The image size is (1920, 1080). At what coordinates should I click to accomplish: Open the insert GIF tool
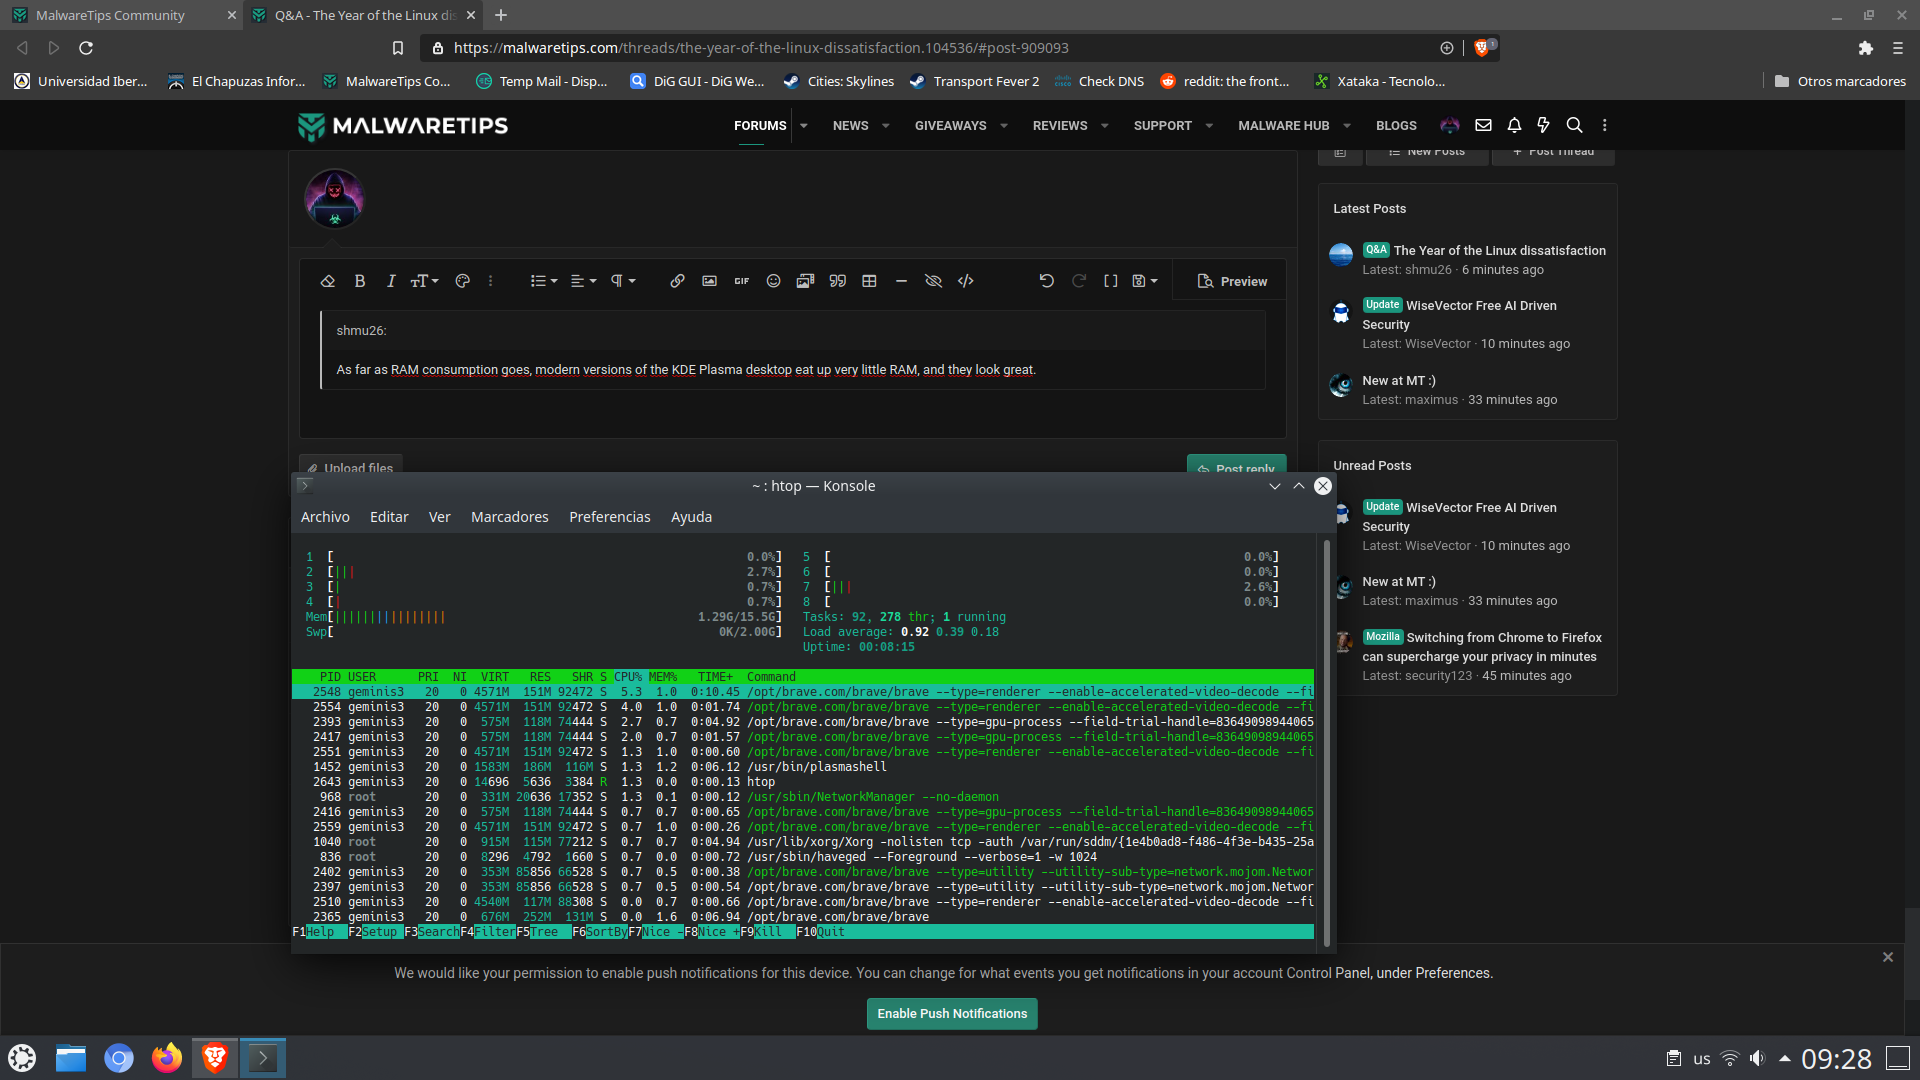click(741, 281)
